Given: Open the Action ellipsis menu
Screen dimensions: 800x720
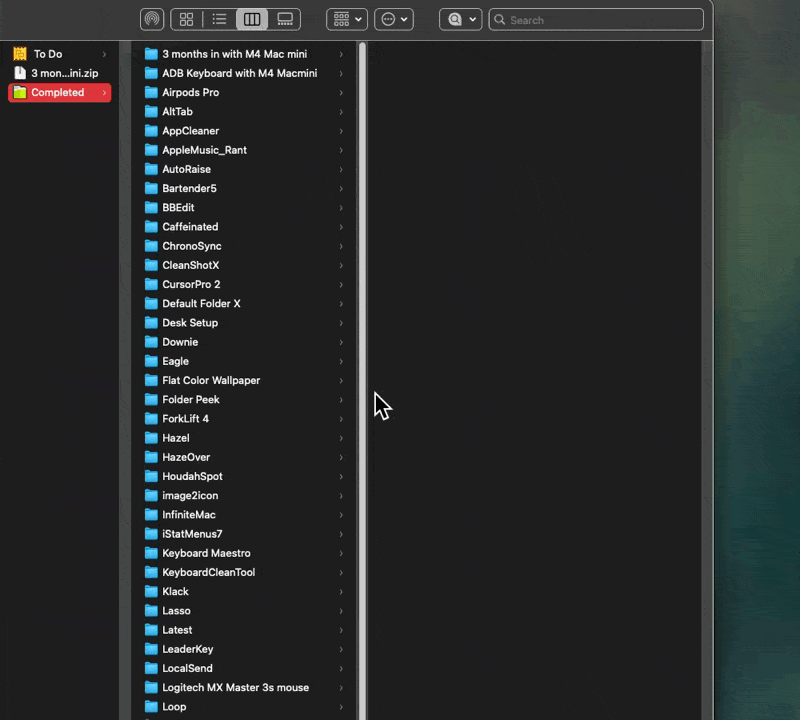Looking at the screenshot, I should pos(394,19).
